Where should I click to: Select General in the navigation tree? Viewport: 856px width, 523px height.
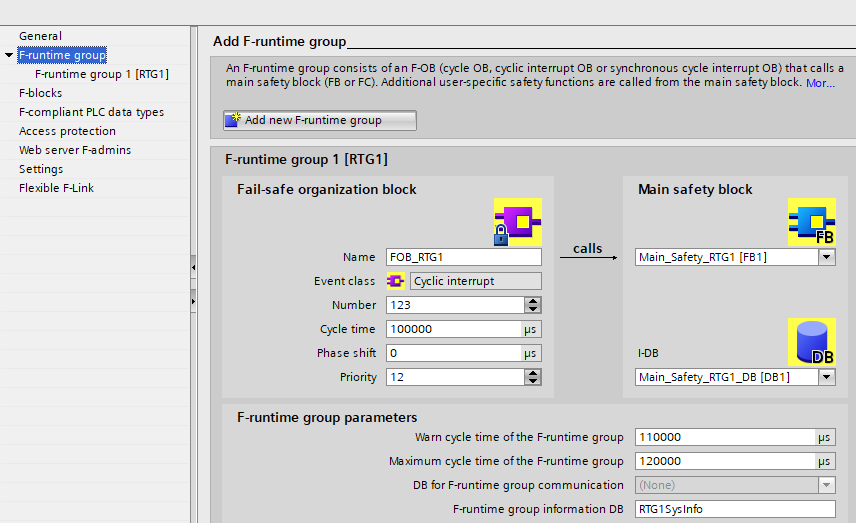coord(40,36)
